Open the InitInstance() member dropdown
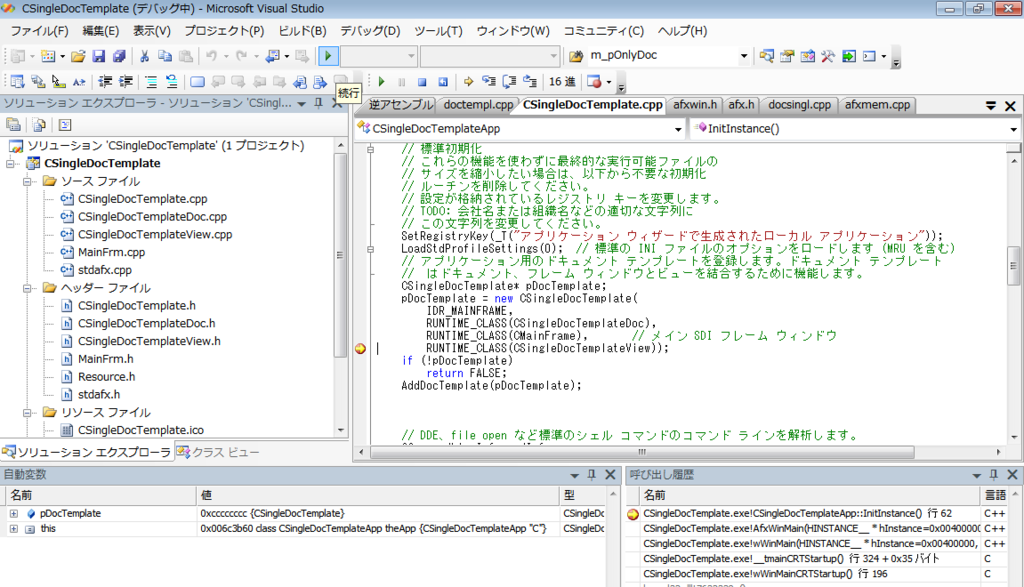Viewport: 1024px width, 587px height. [1014, 129]
